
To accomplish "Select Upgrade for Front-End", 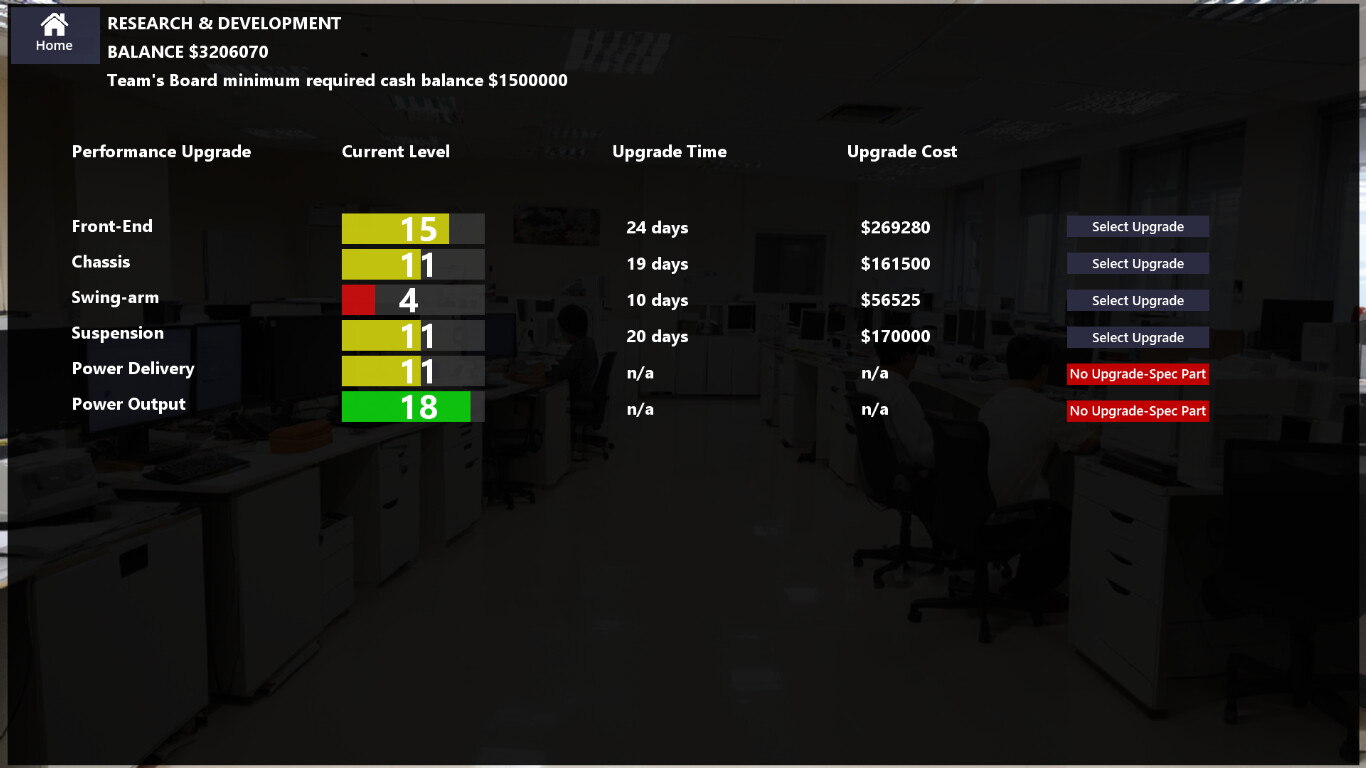I will (1138, 227).
